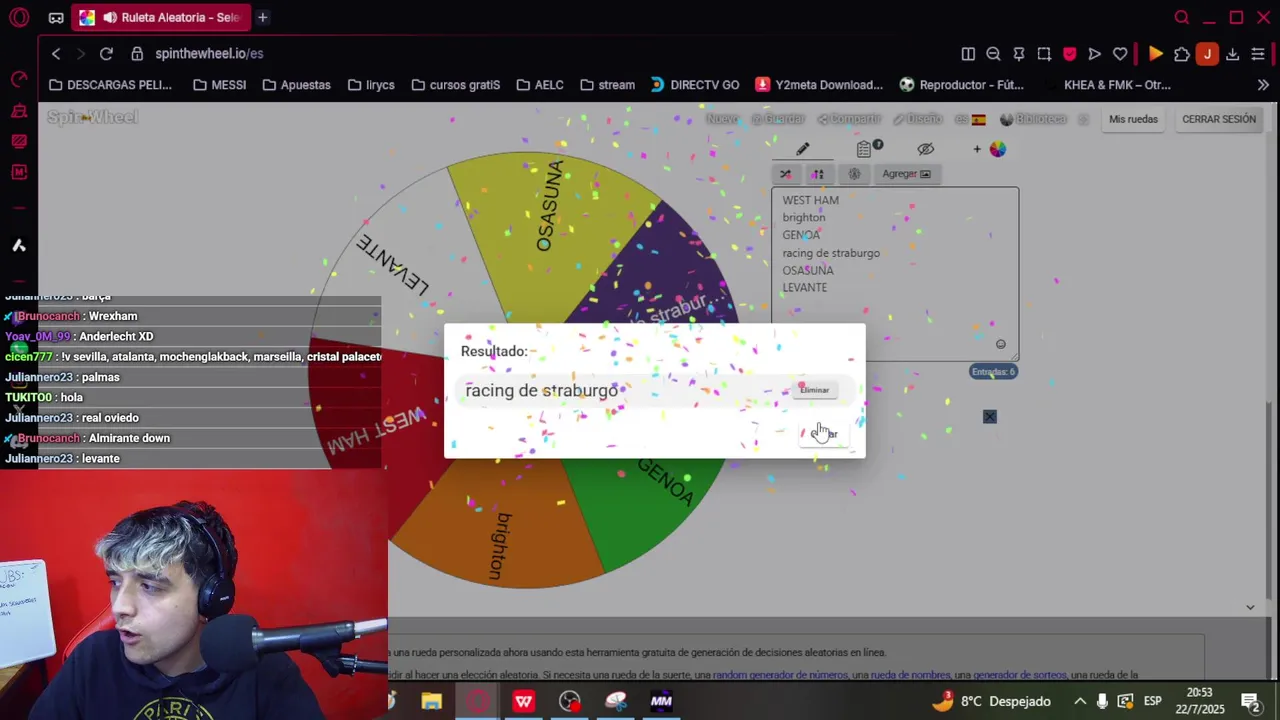Open the extensions cube icon

[x=1182, y=54]
